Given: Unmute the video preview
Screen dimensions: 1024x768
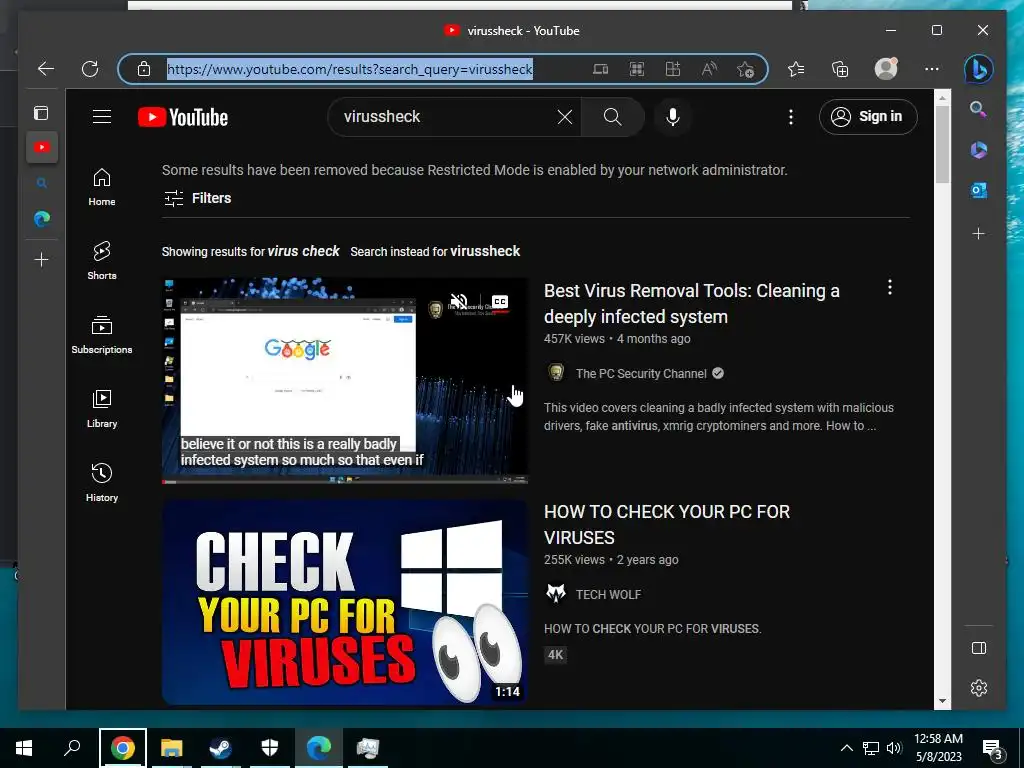Looking at the screenshot, I should pyautogui.click(x=458, y=302).
